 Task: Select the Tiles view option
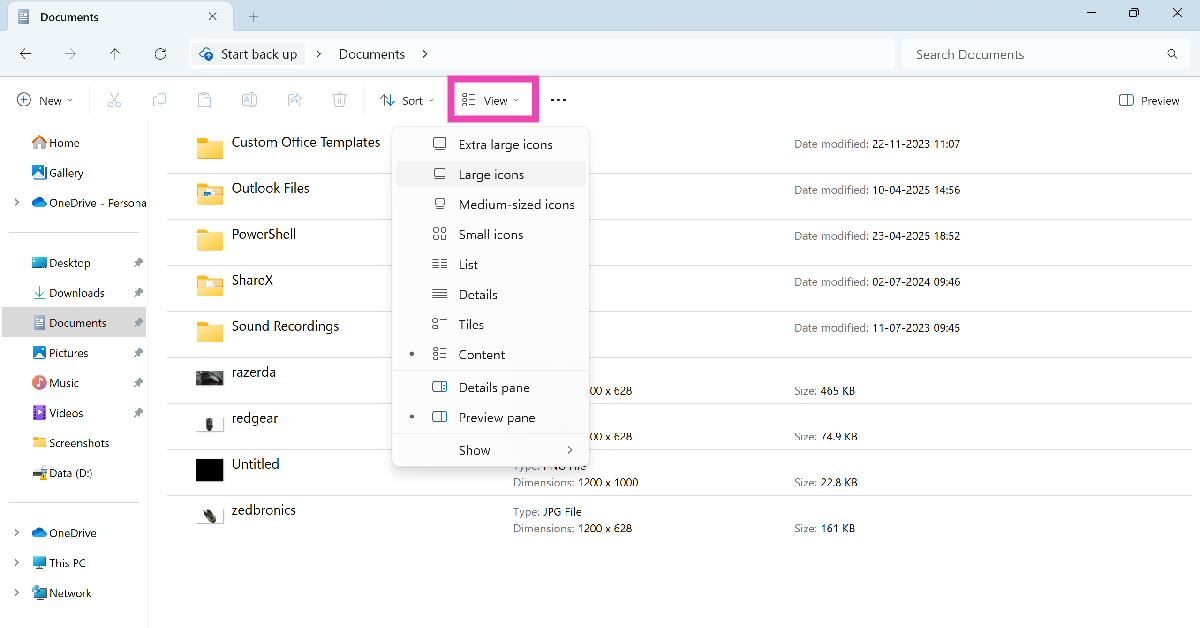pos(470,324)
